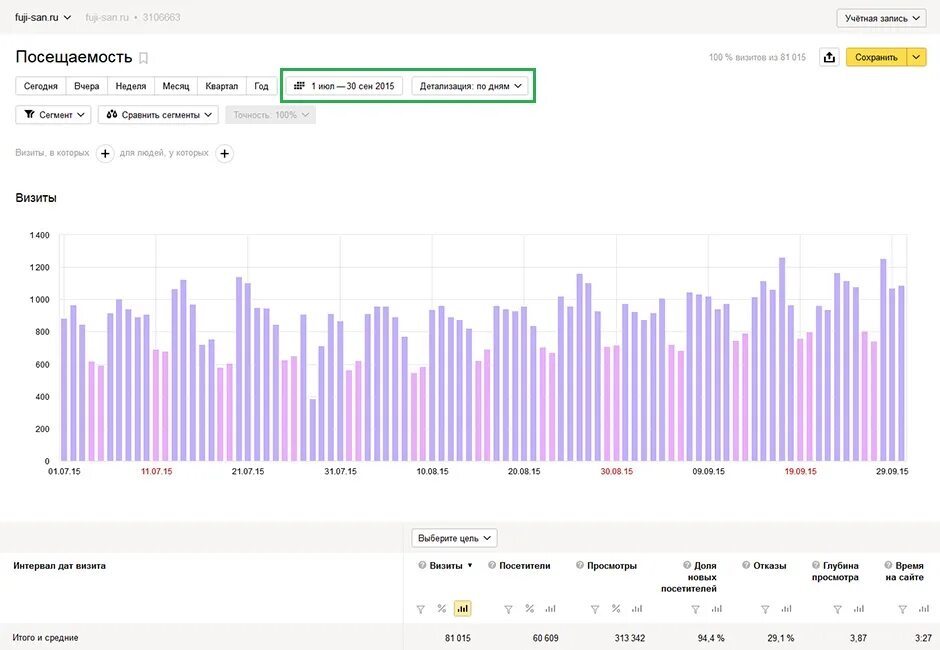Bookmark the Посещаемость report
Viewport: 940px width, 650px height.
[143, 58]
